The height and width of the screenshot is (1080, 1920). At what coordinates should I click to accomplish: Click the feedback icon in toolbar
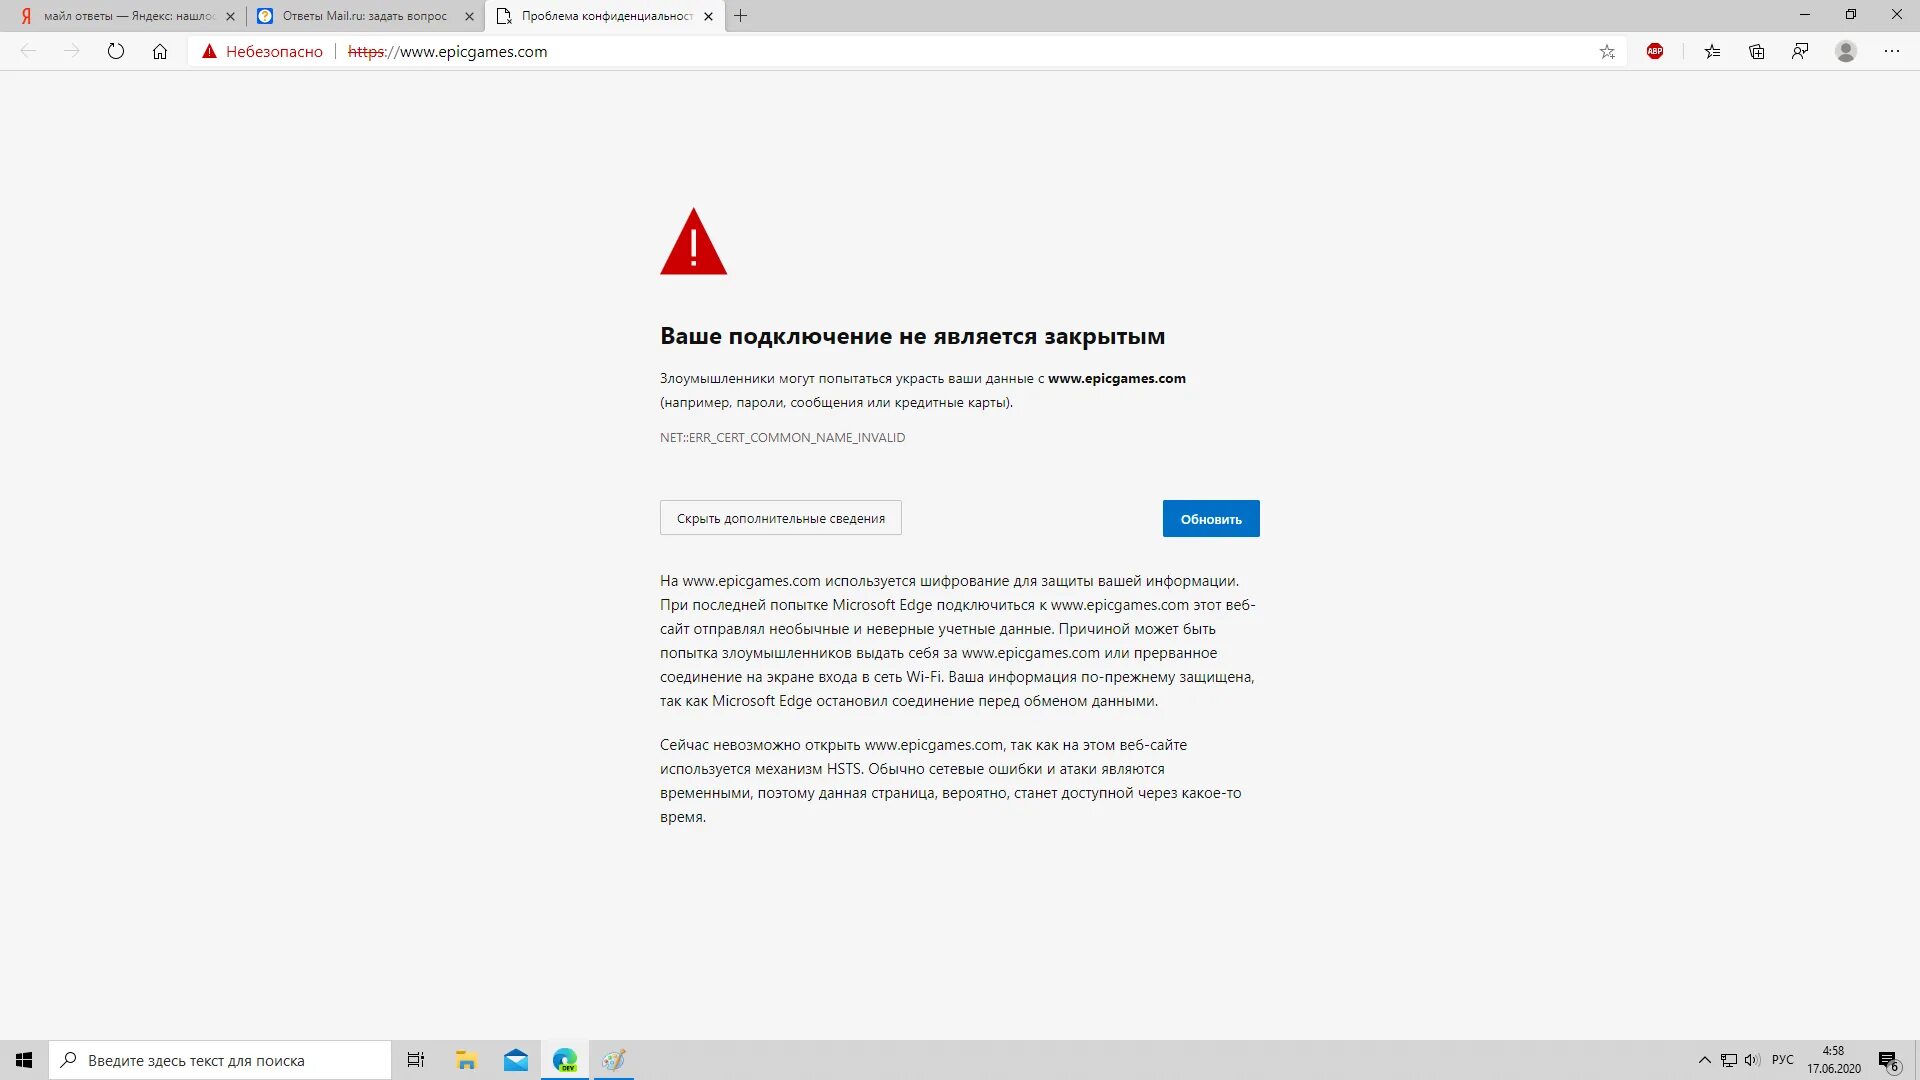(1800, 51)
